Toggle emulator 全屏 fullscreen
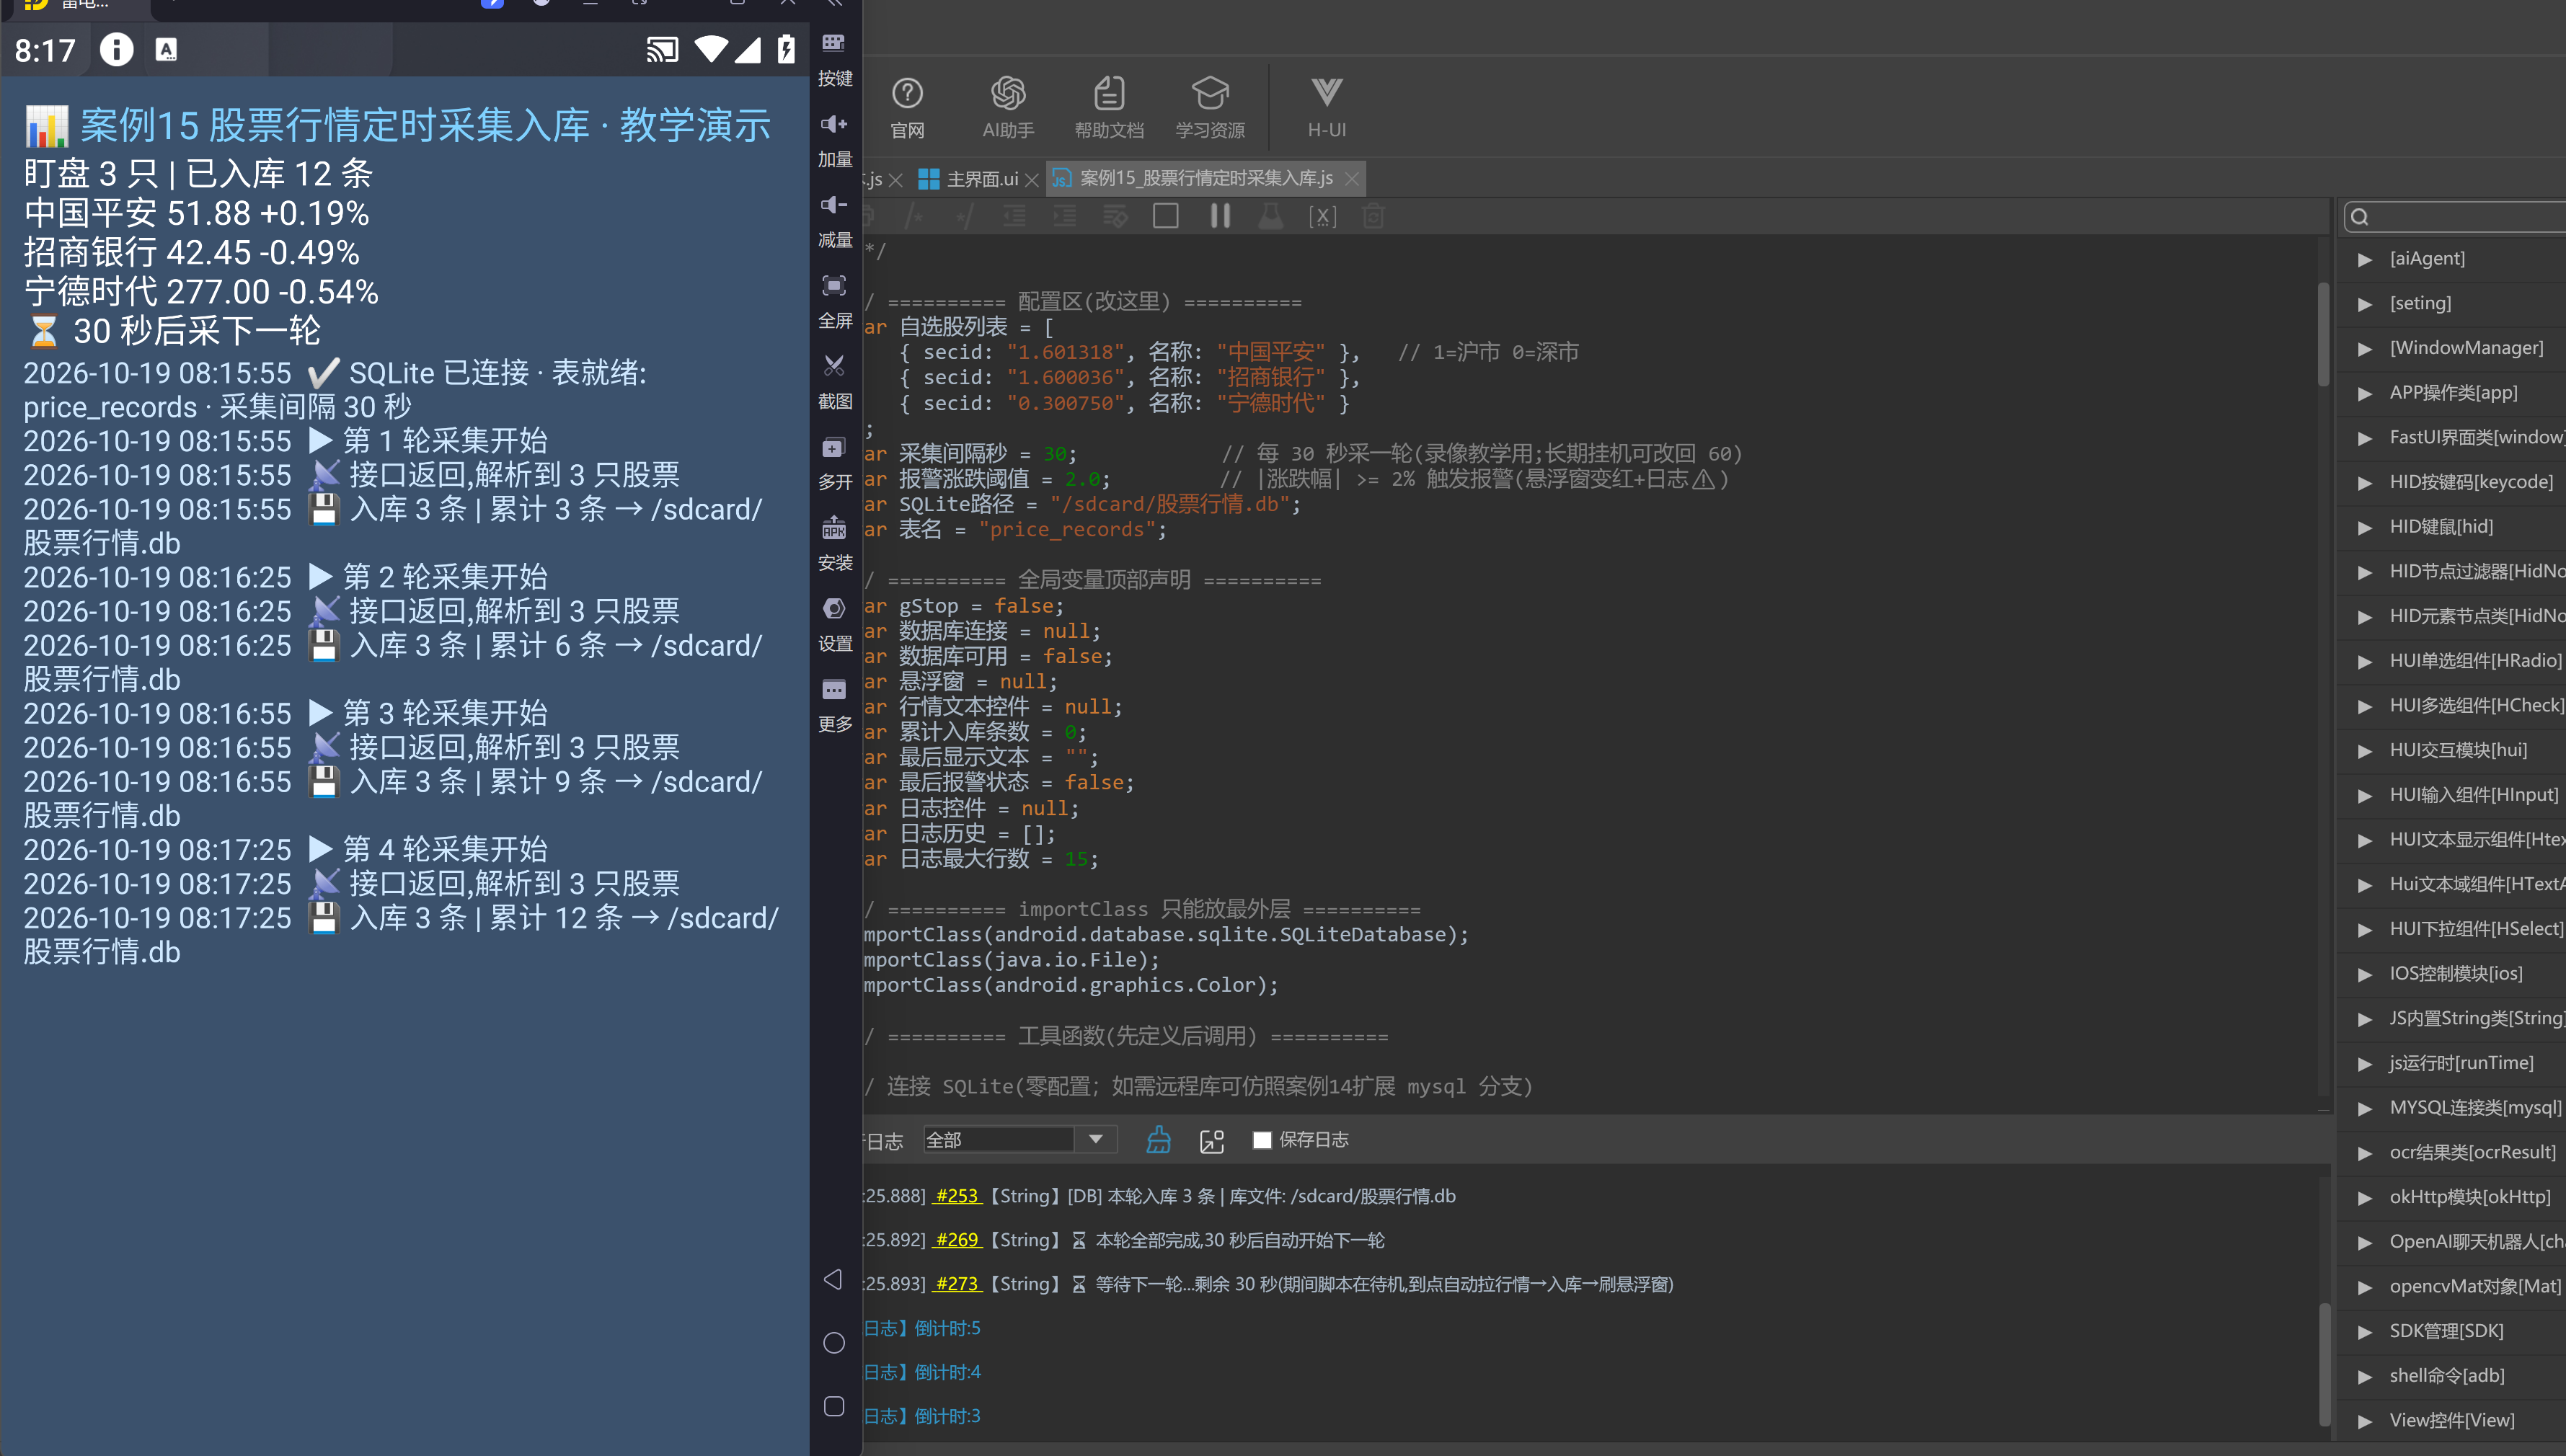 point(834,301)
